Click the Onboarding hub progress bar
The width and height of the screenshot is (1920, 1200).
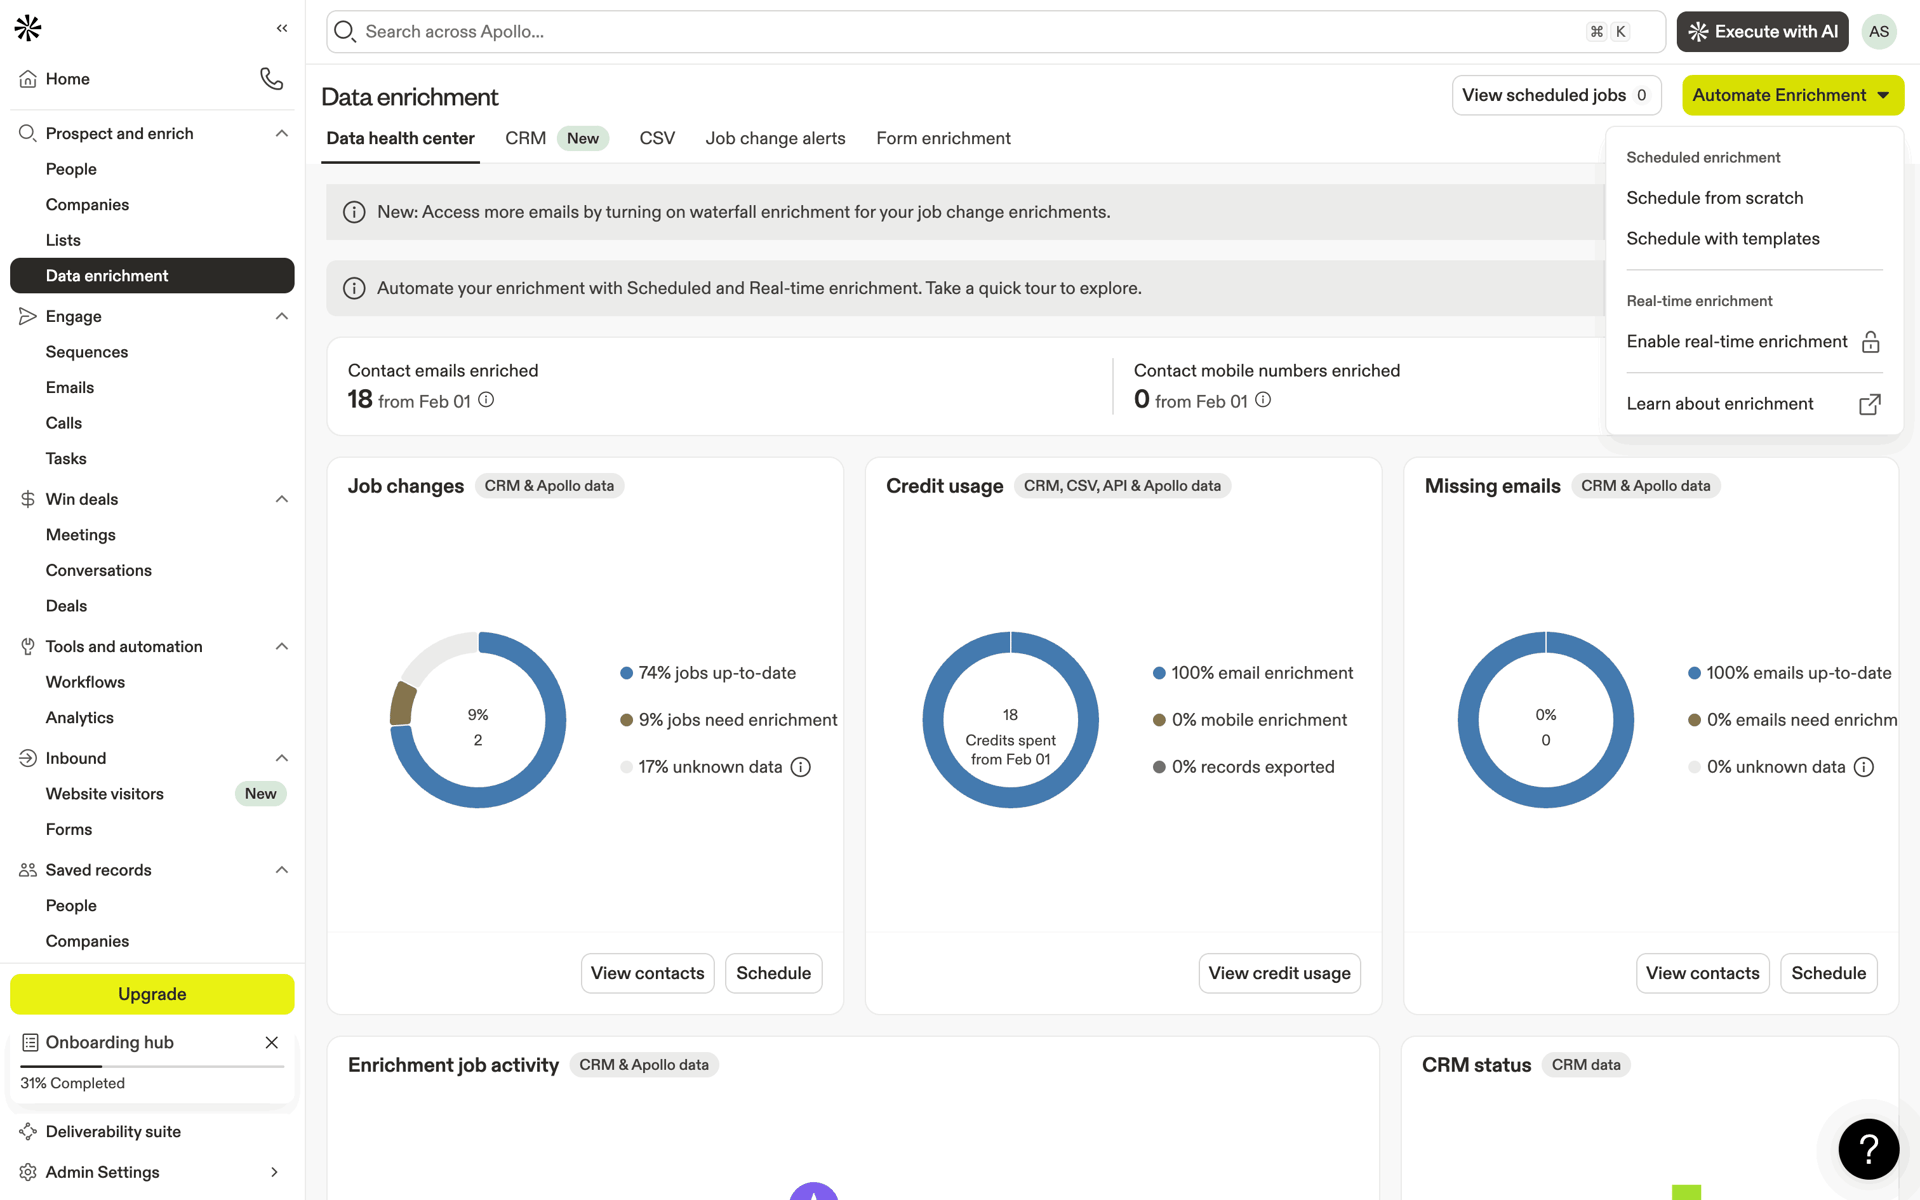pyautogui.click(x=152, y=1067)
